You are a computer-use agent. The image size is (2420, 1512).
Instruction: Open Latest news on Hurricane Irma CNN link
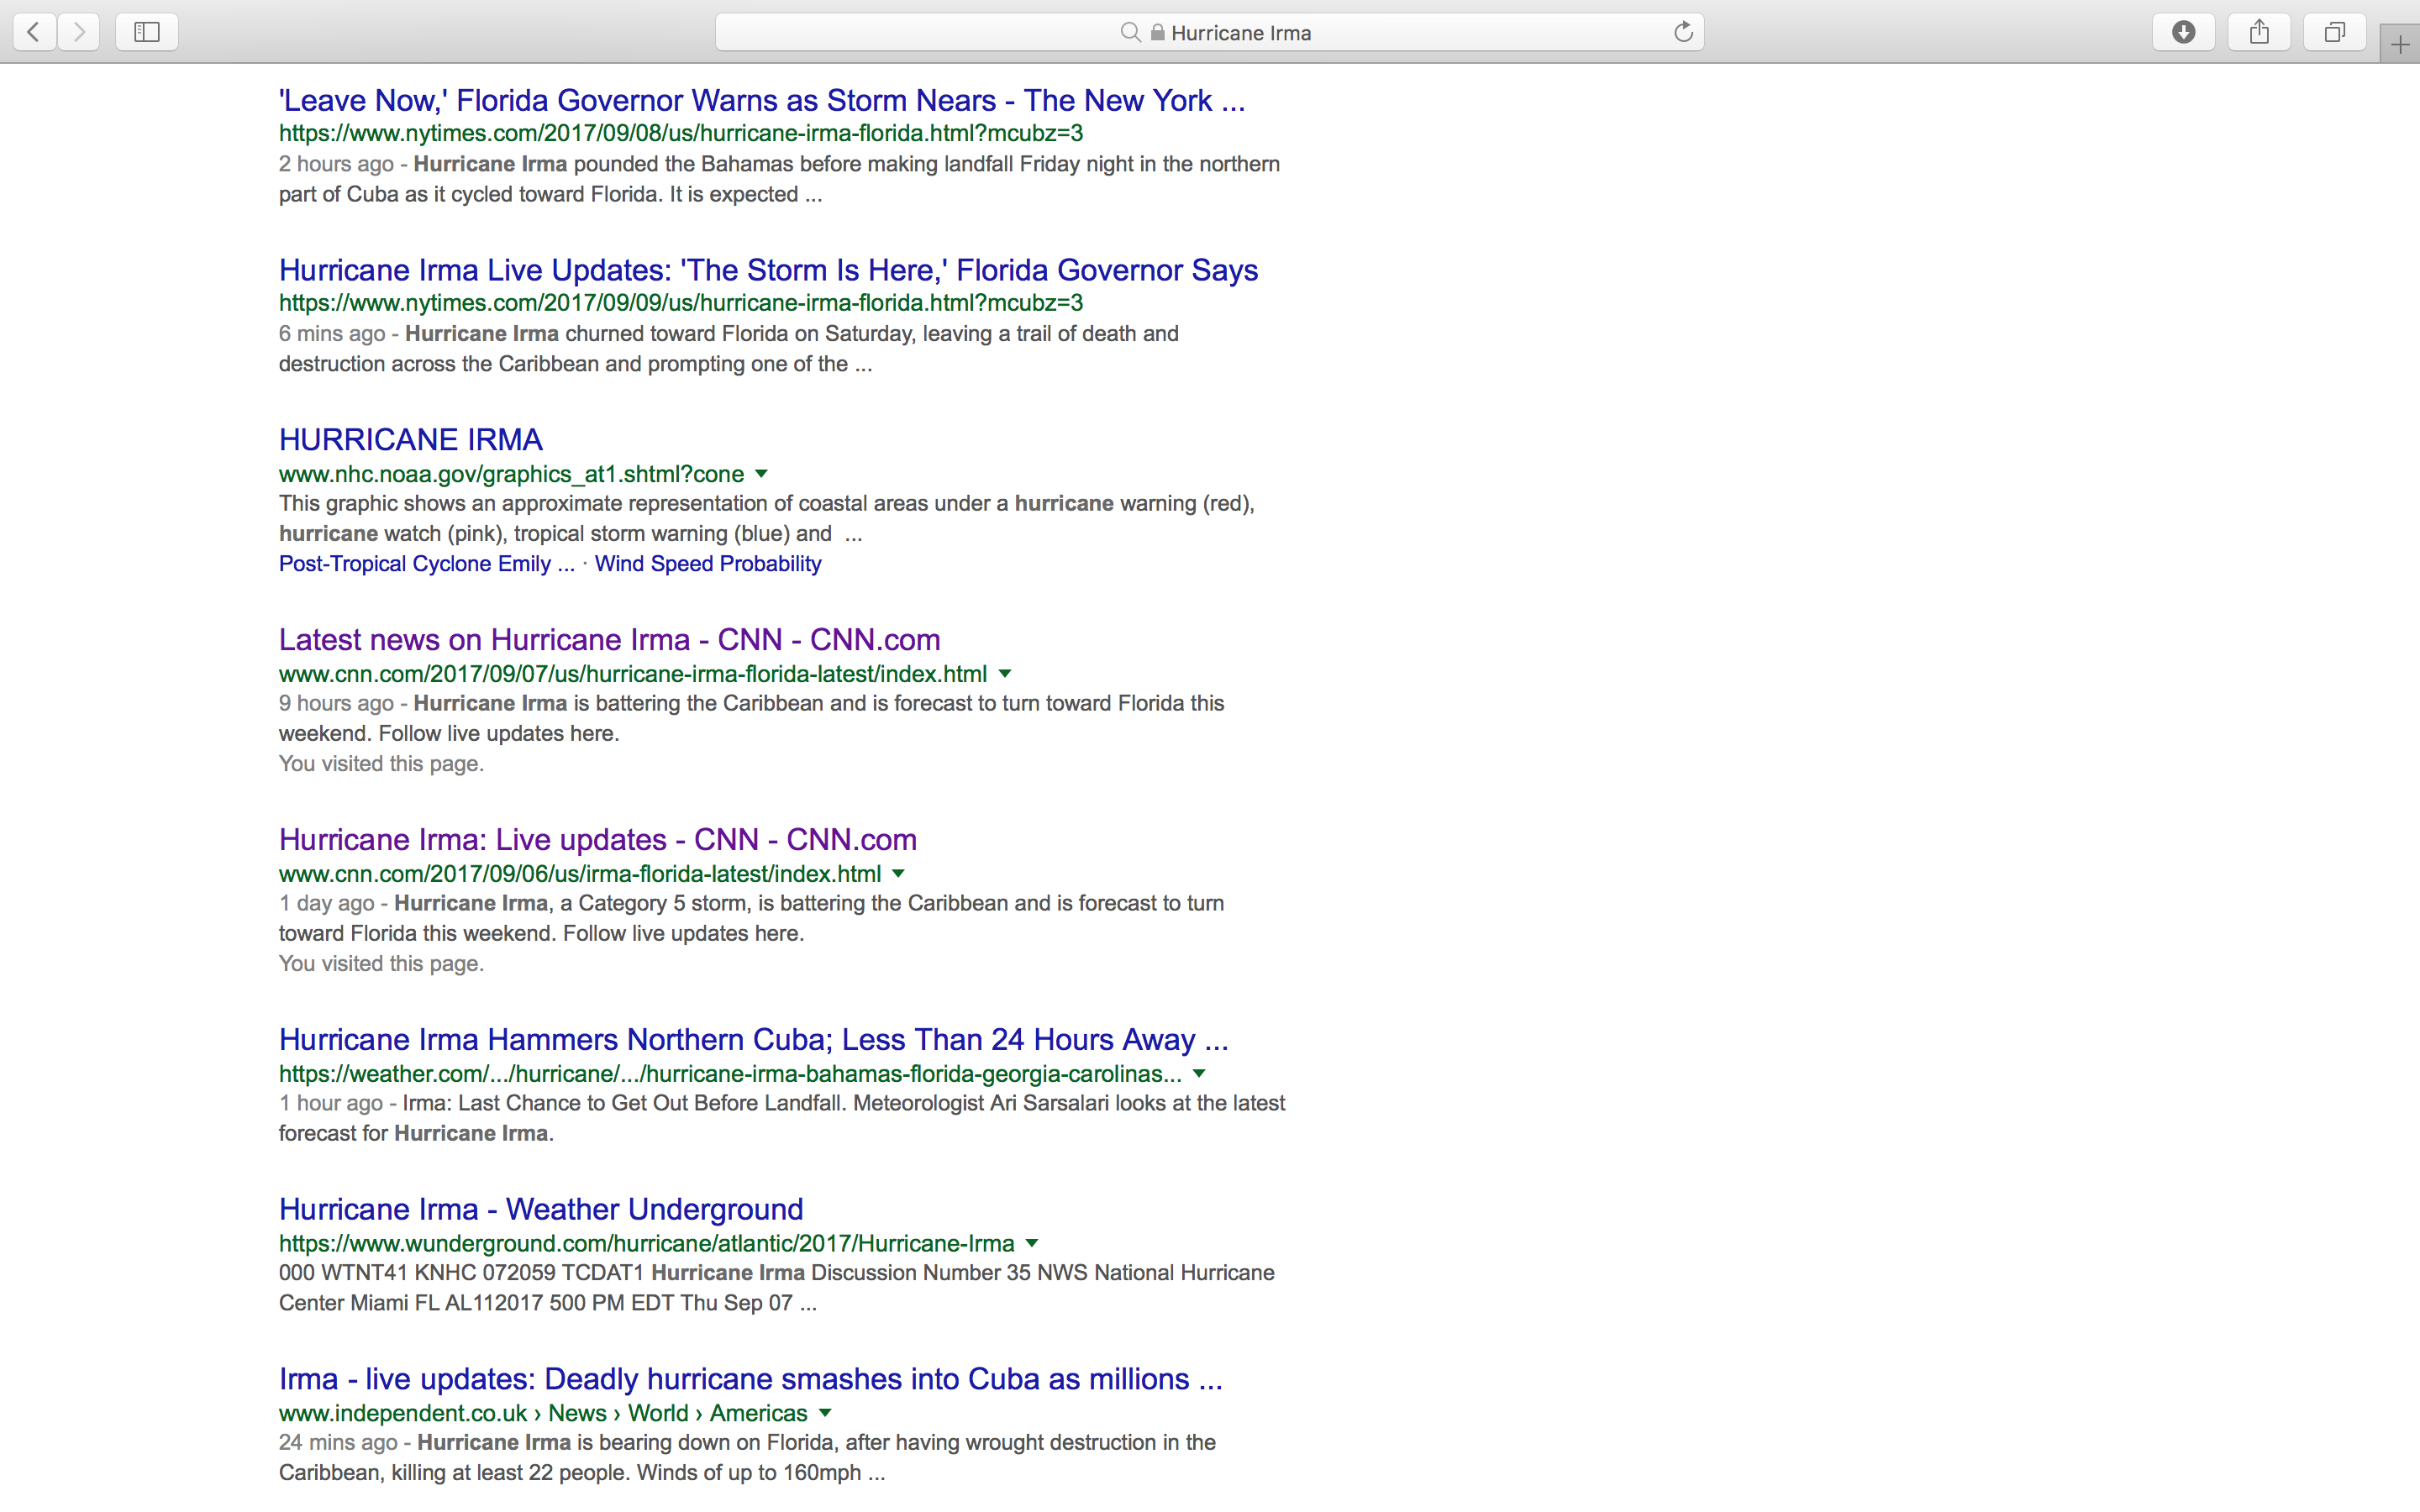(x=609, y=639)
